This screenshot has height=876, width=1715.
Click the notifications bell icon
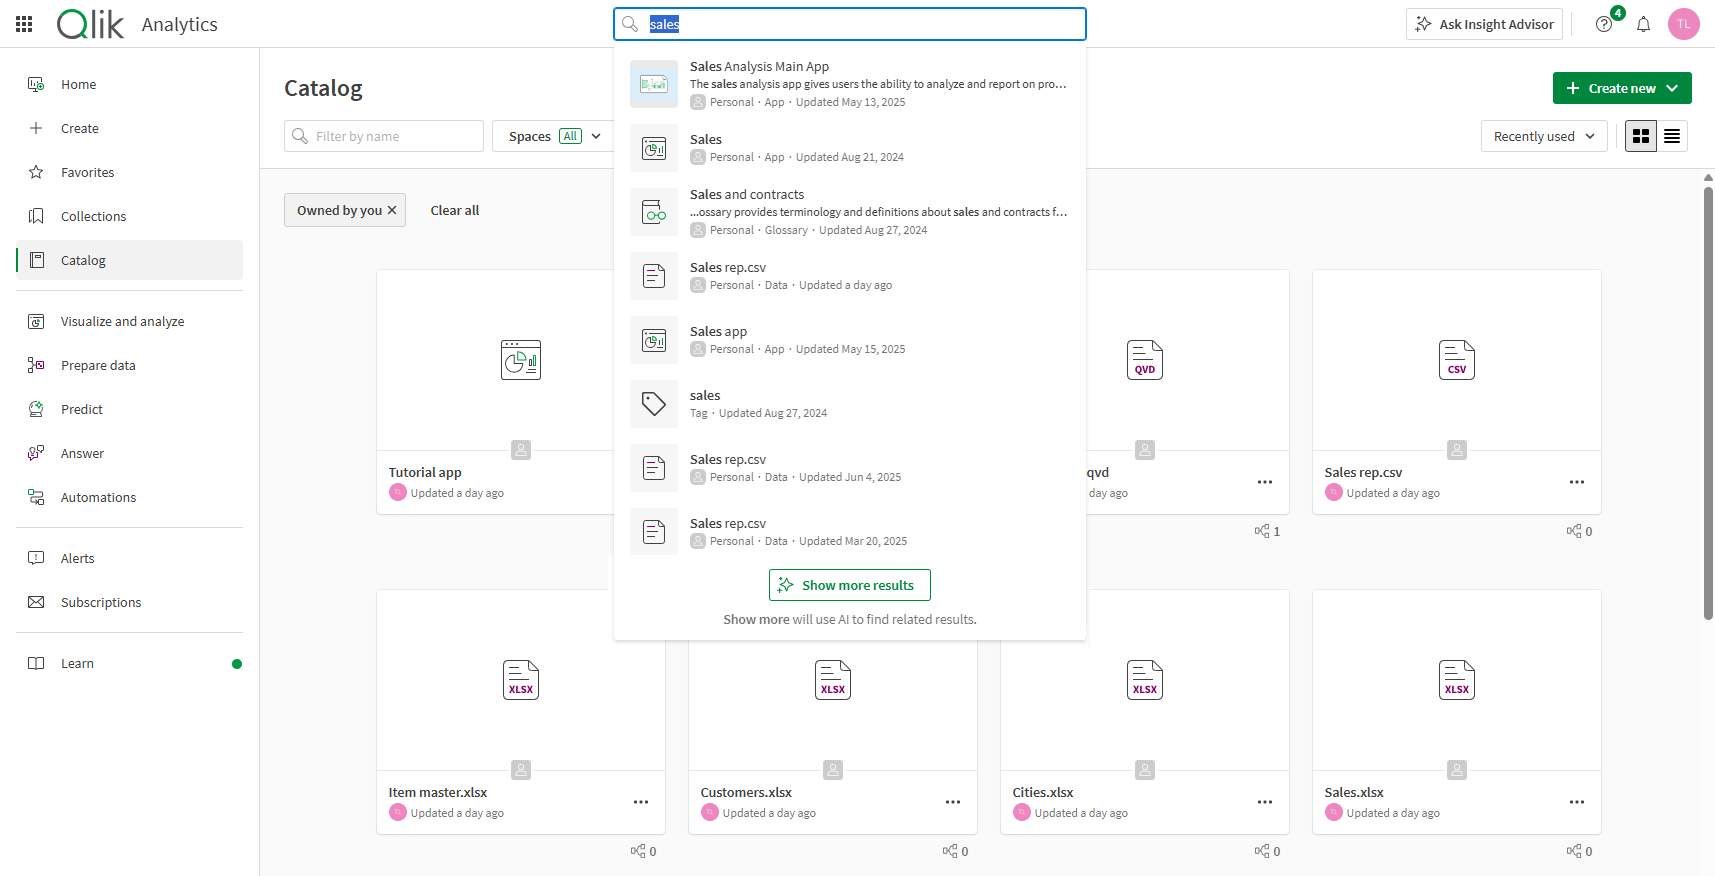pyautogui.click(x=1643, y=24)
